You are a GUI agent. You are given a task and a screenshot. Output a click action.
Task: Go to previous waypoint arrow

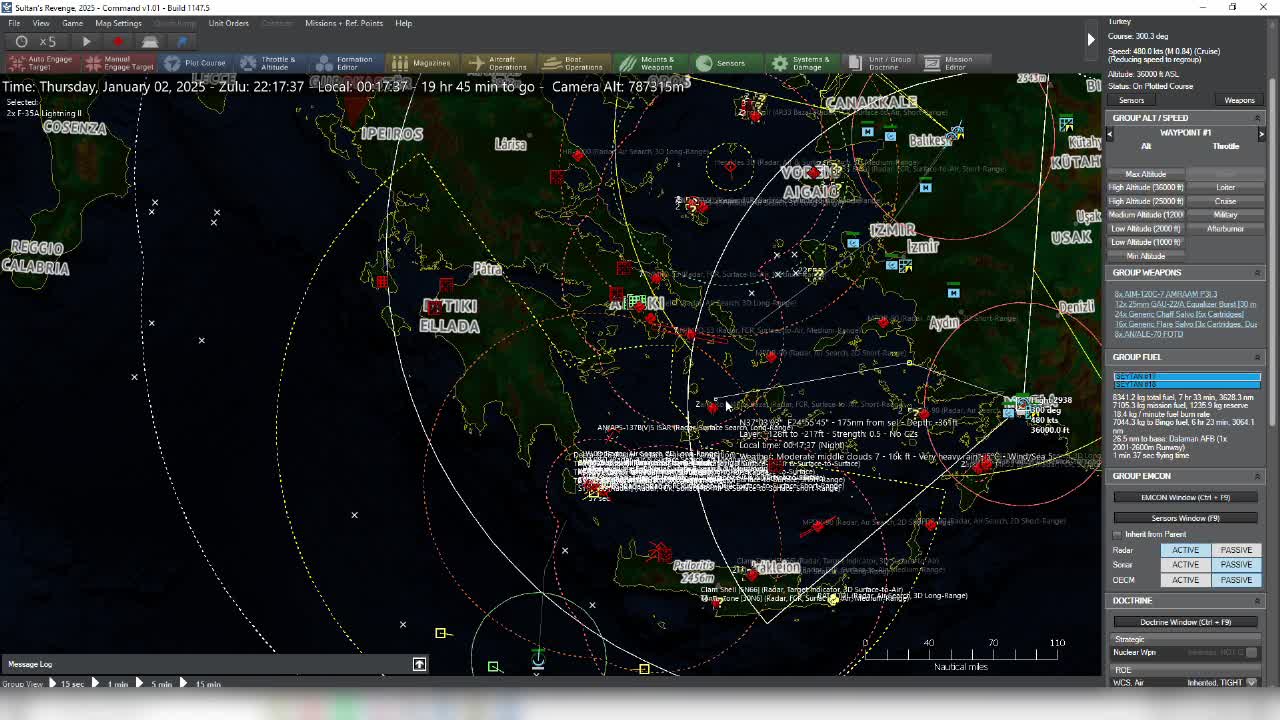tap(1109, 133)
